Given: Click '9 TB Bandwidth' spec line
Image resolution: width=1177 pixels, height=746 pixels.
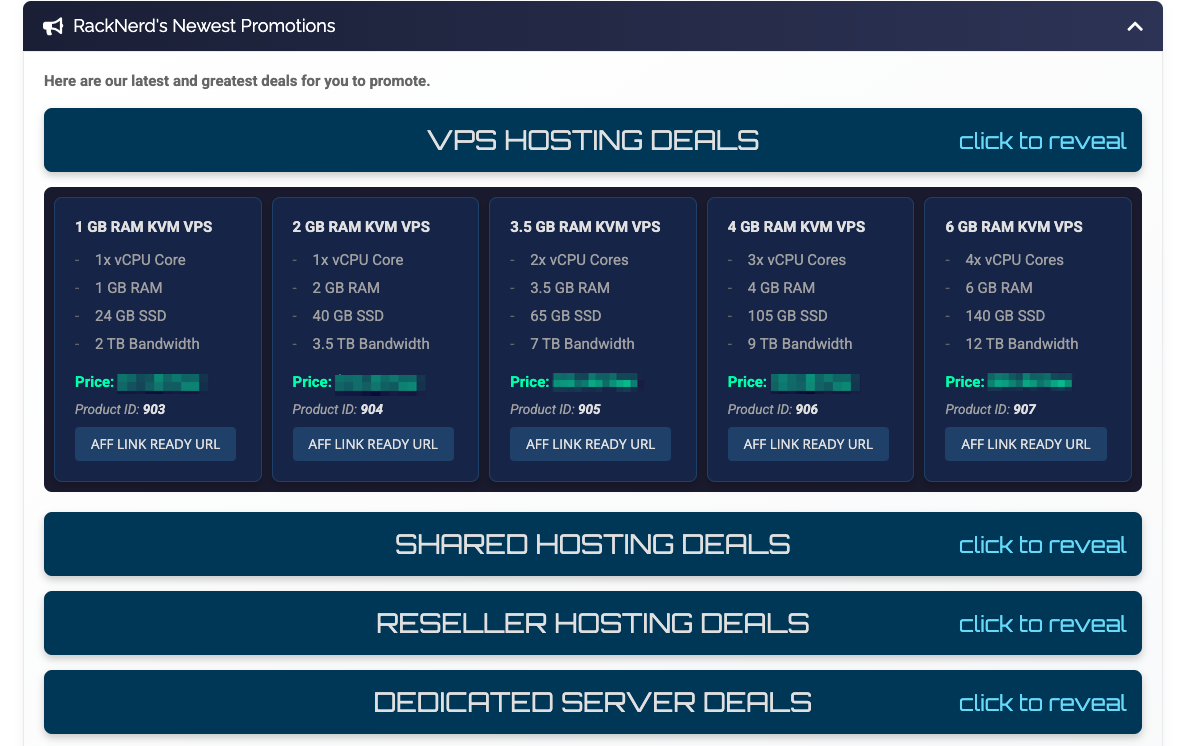Looking at the screenshot, I should coord(800,344).
